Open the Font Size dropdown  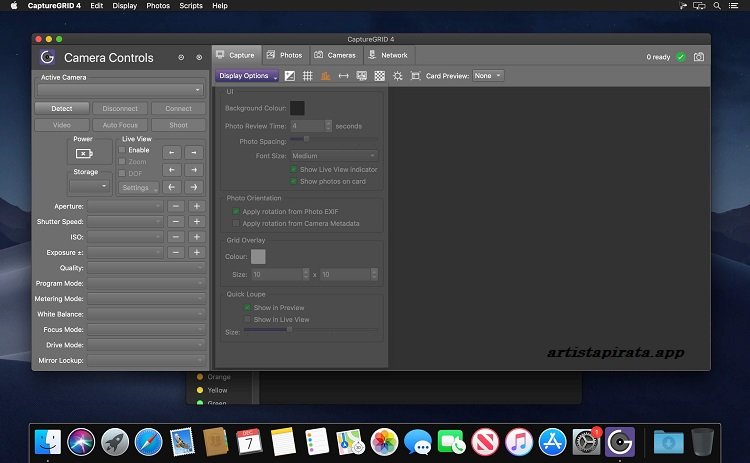(x=334, y=156)
